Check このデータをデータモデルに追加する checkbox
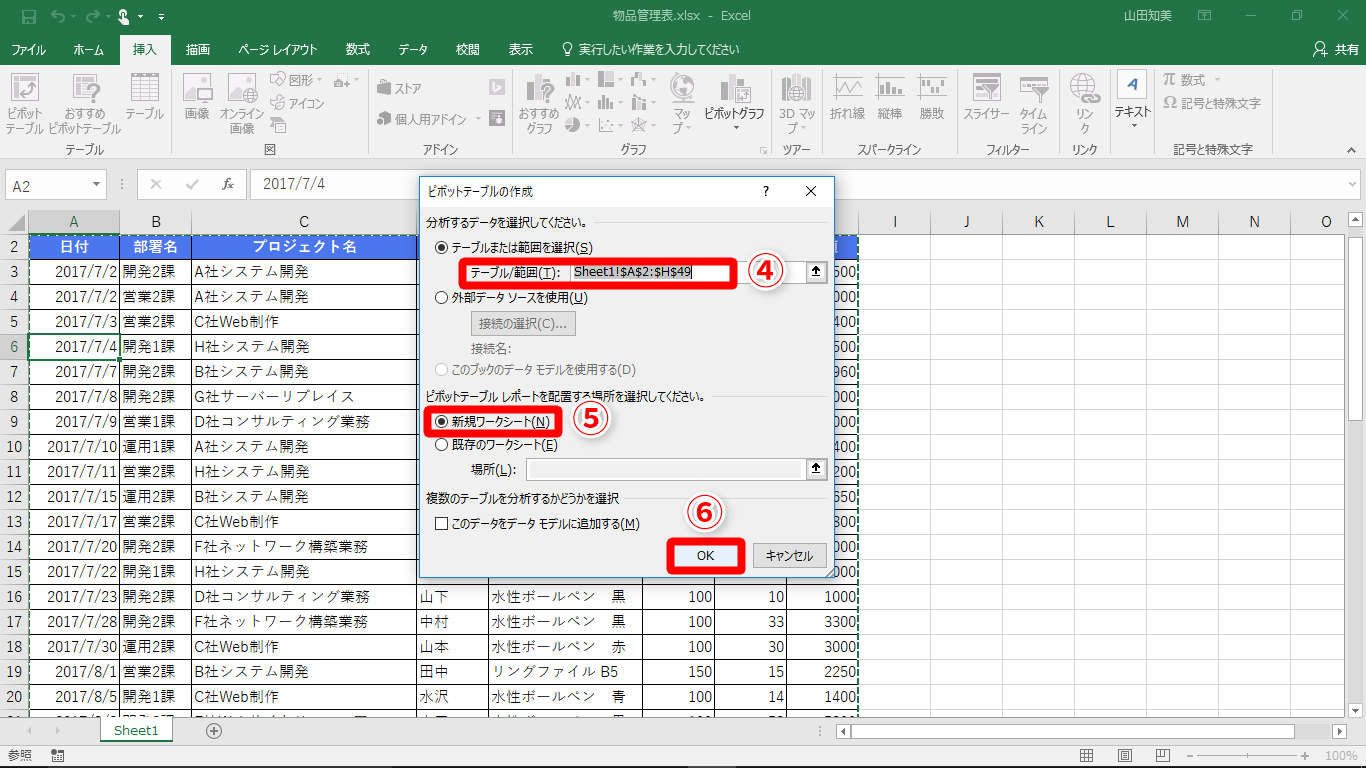Viewport: 1366px width, 768px height. (441, 523)
